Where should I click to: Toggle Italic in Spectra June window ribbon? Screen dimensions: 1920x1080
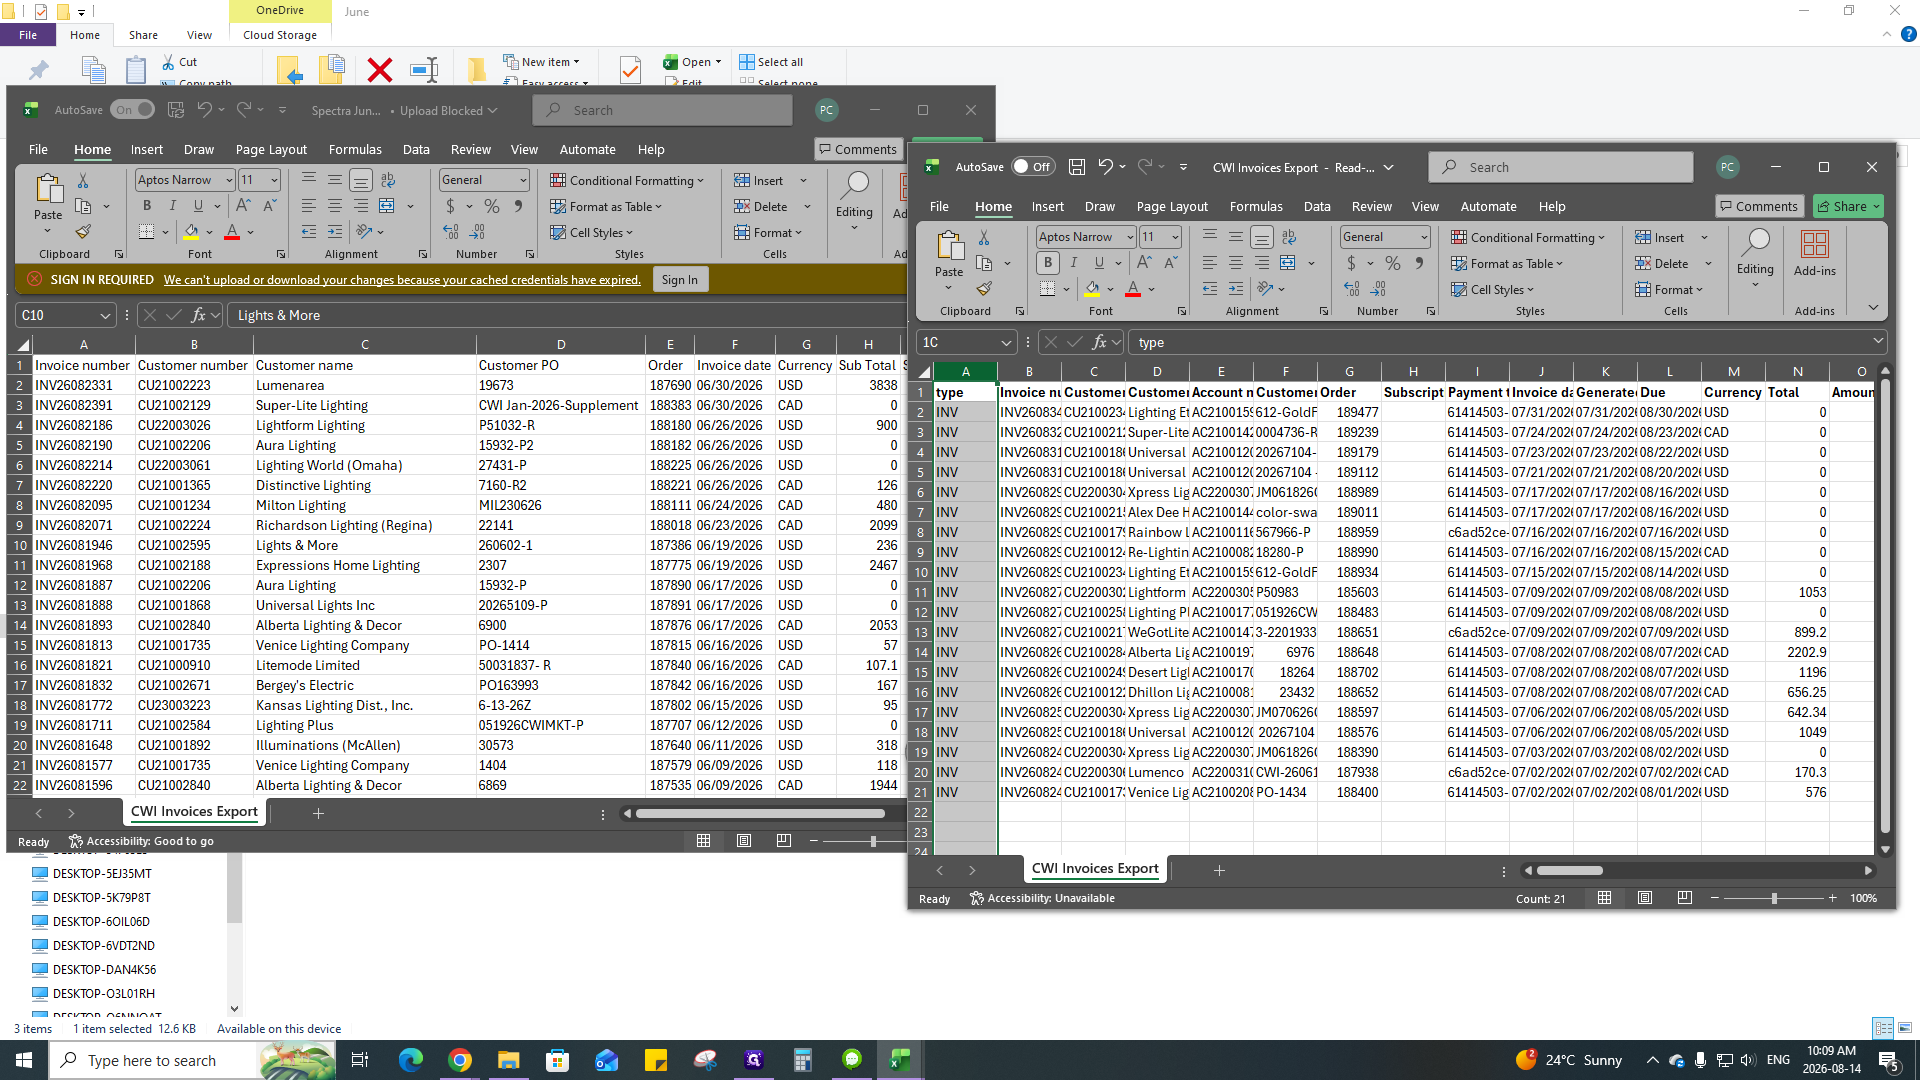pyautogui.click(x=173, y=206)
